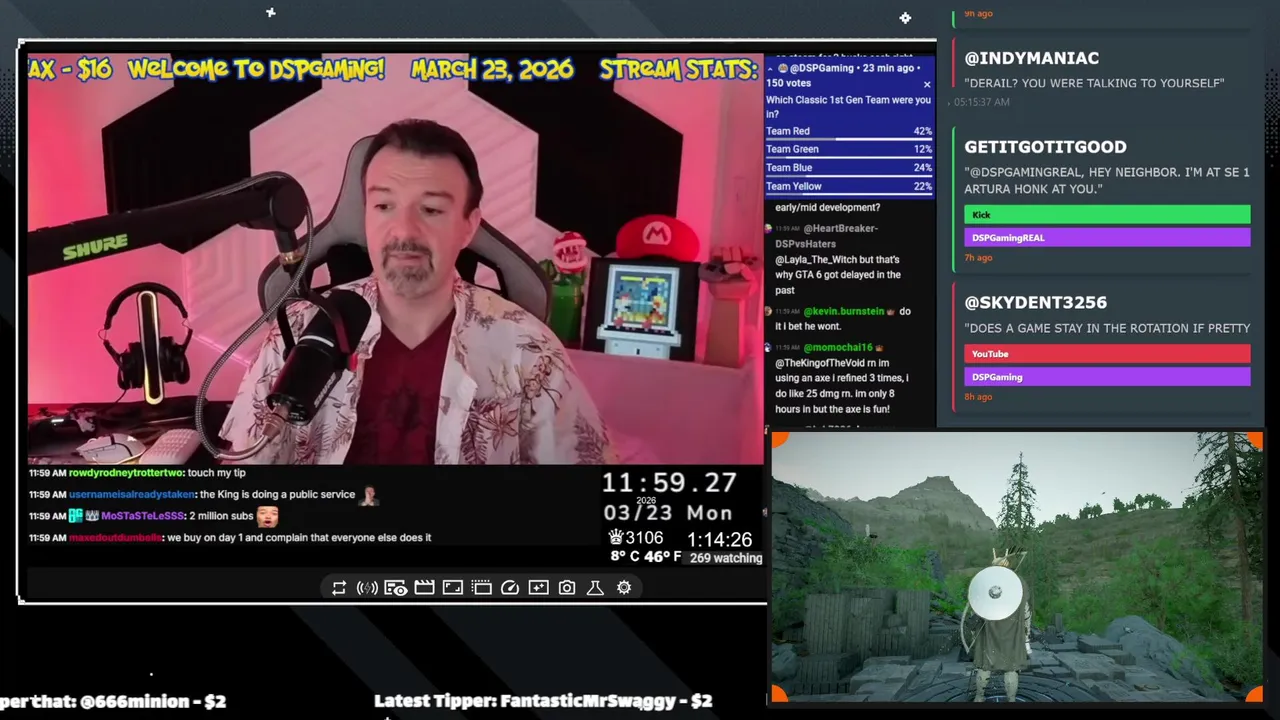Click the face emote after '2 million subs'

click(267, 516)
